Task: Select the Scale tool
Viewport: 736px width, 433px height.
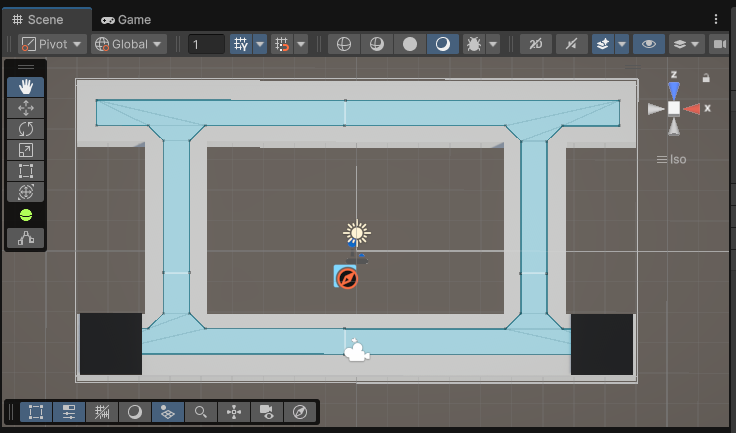Action: [26, 150]
